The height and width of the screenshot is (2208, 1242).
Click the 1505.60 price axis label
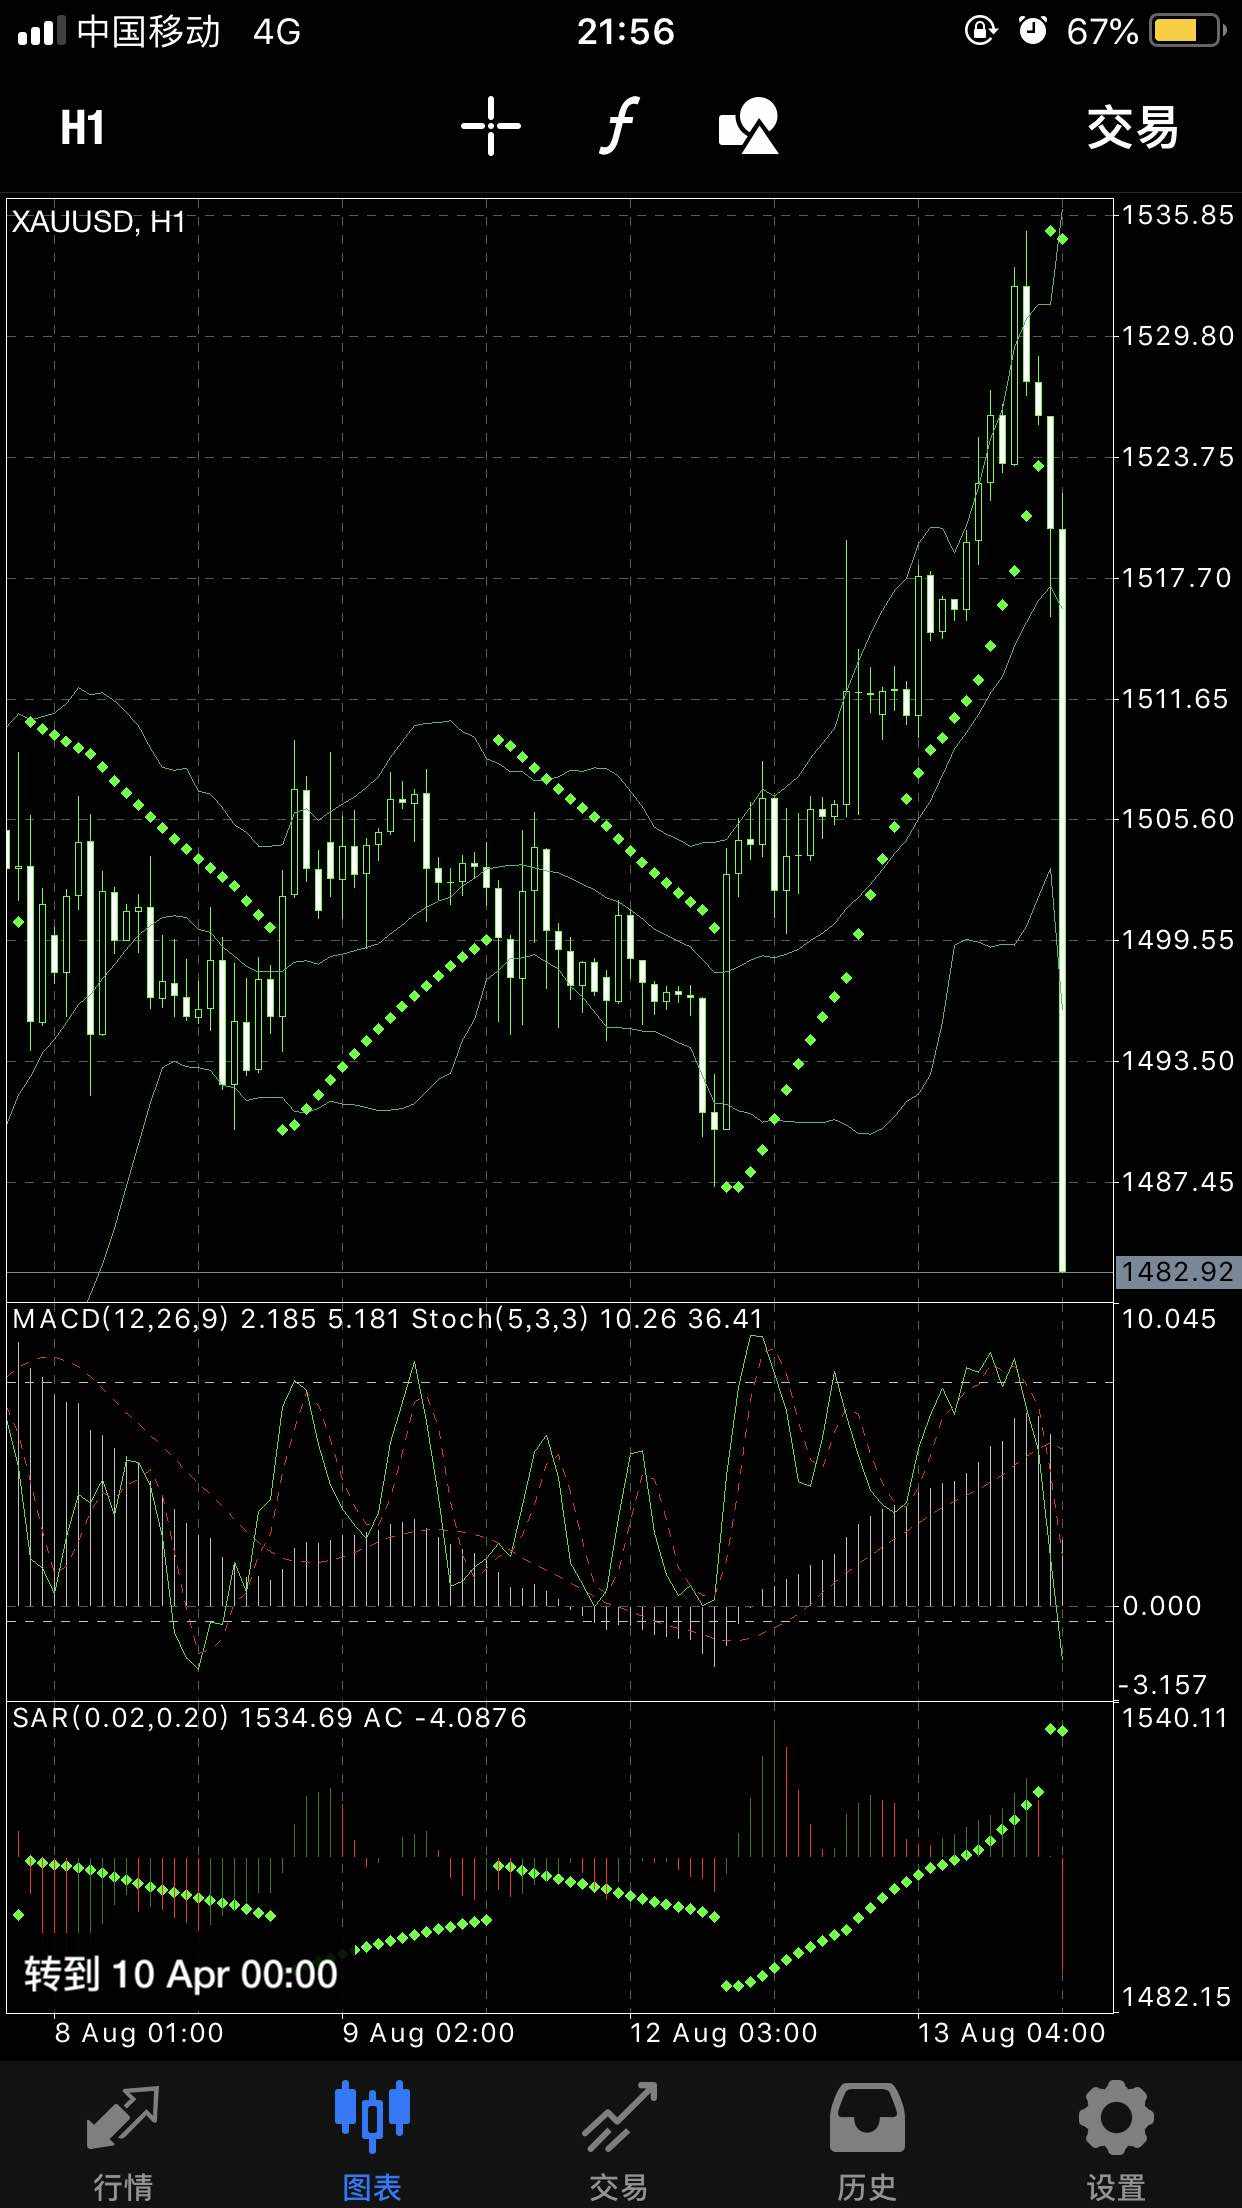pos(1178,819)
